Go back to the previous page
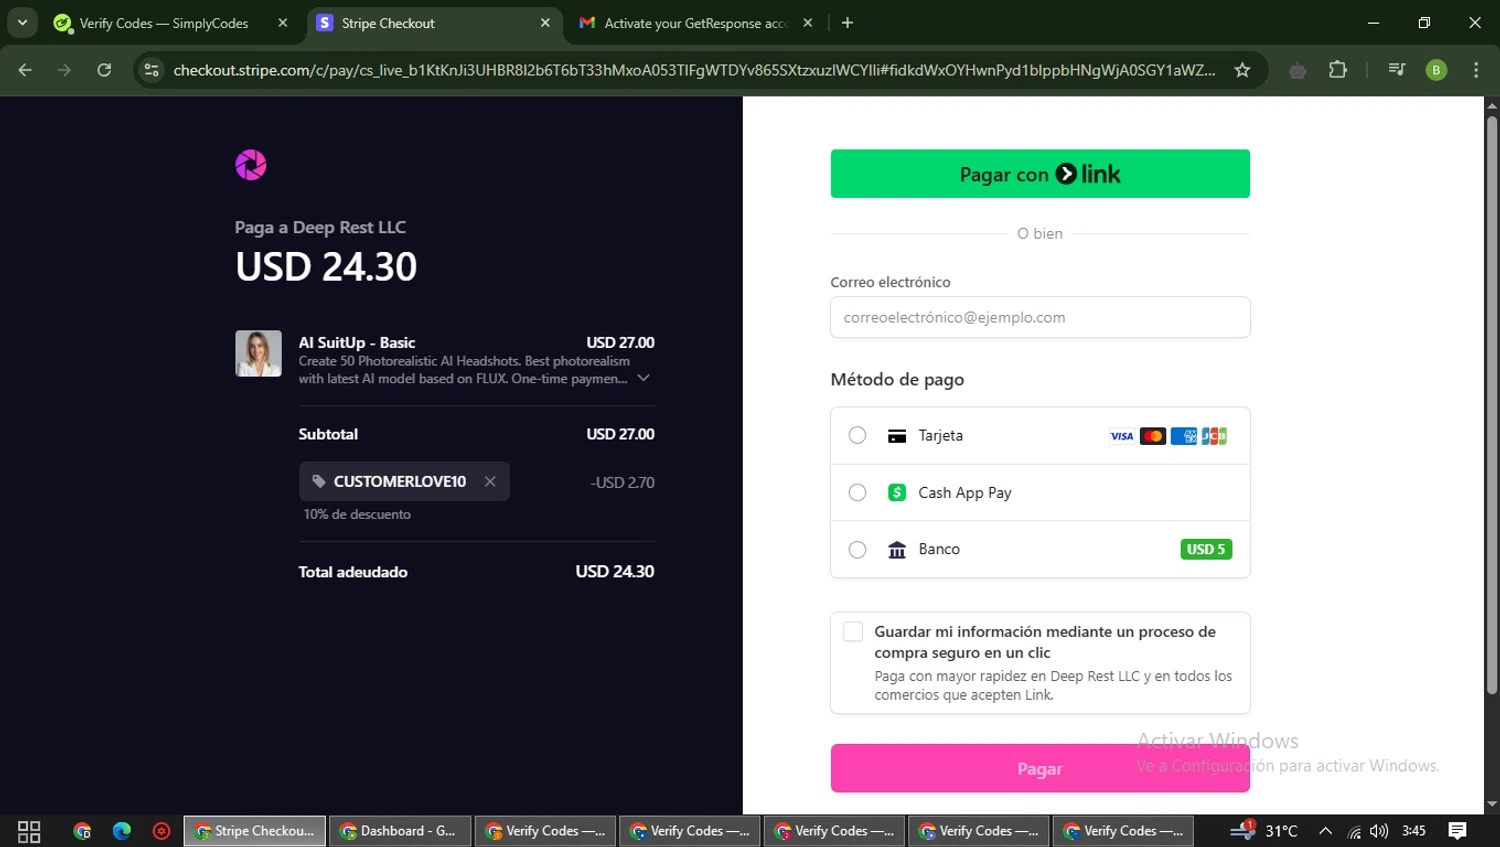Screen dimensions: 1500x847 point(25,70)
